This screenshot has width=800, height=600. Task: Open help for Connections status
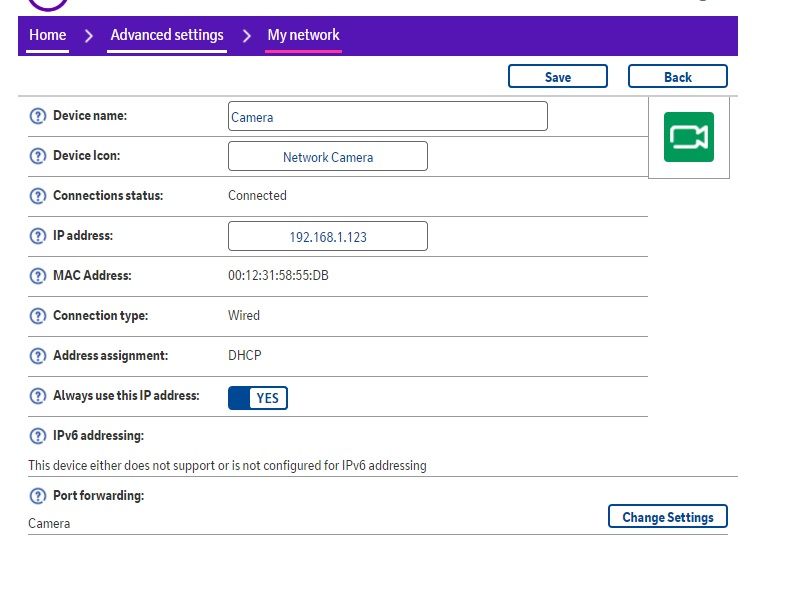coord(38,196)
